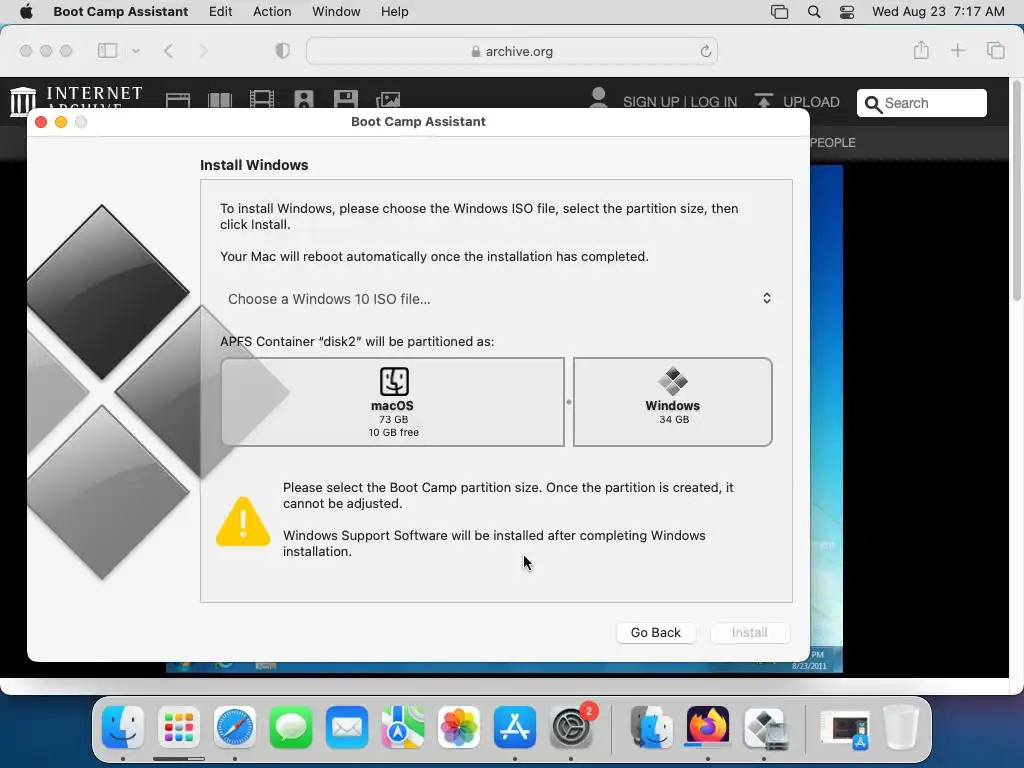Click the user avatar icon on archive.org
1024x768 pixels.
(x=598, y=98)
